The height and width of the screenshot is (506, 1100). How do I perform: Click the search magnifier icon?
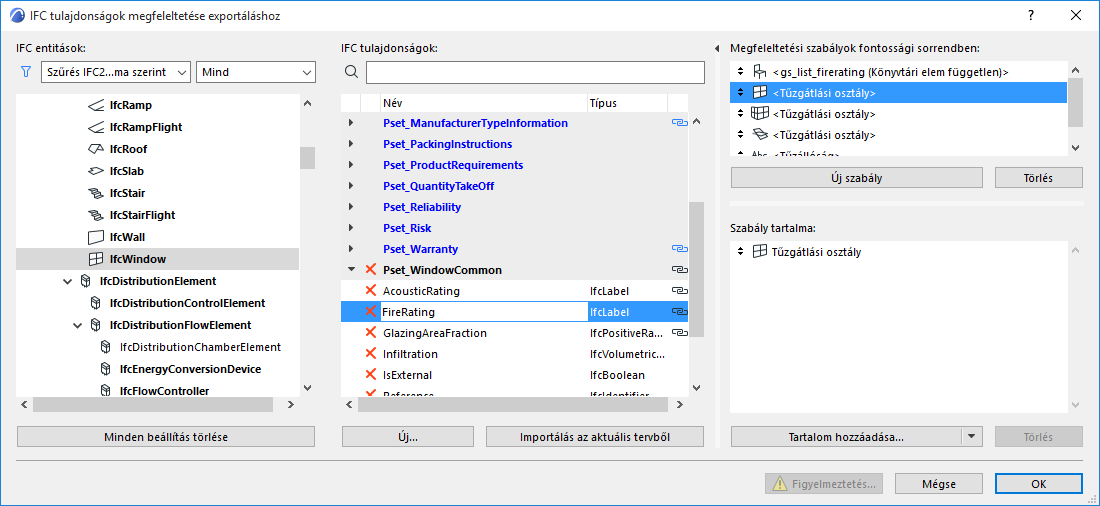point(351,72)
